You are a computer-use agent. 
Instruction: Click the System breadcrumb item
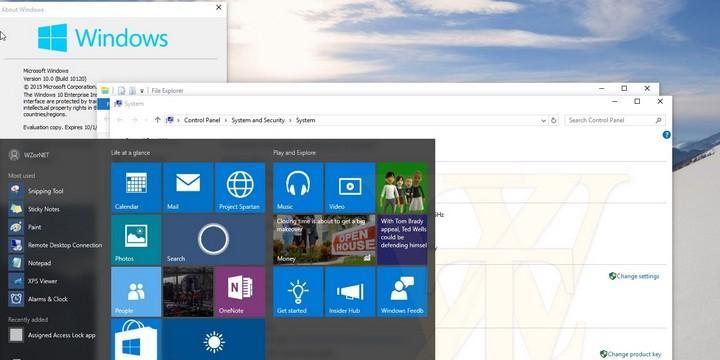pyautogui.click(x=305, y=120)
